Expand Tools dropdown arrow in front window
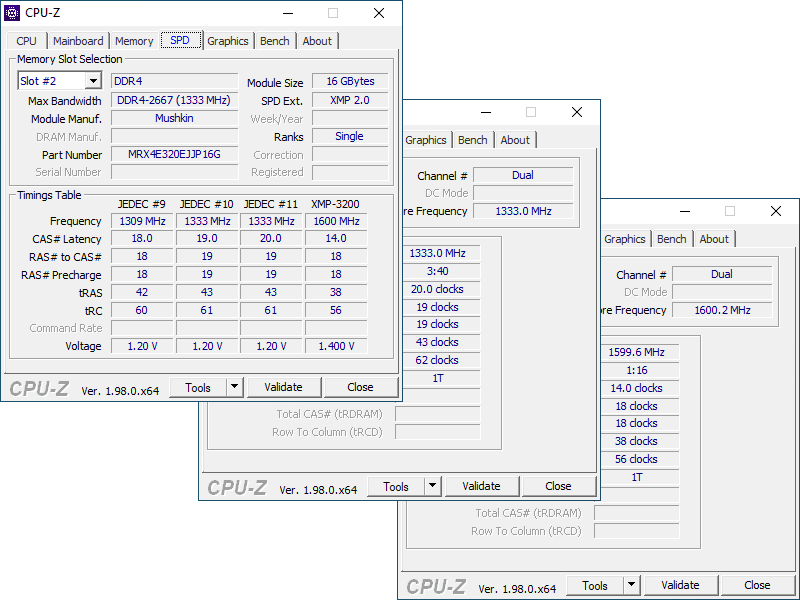 pyautogui.click(x=234, y=387)
